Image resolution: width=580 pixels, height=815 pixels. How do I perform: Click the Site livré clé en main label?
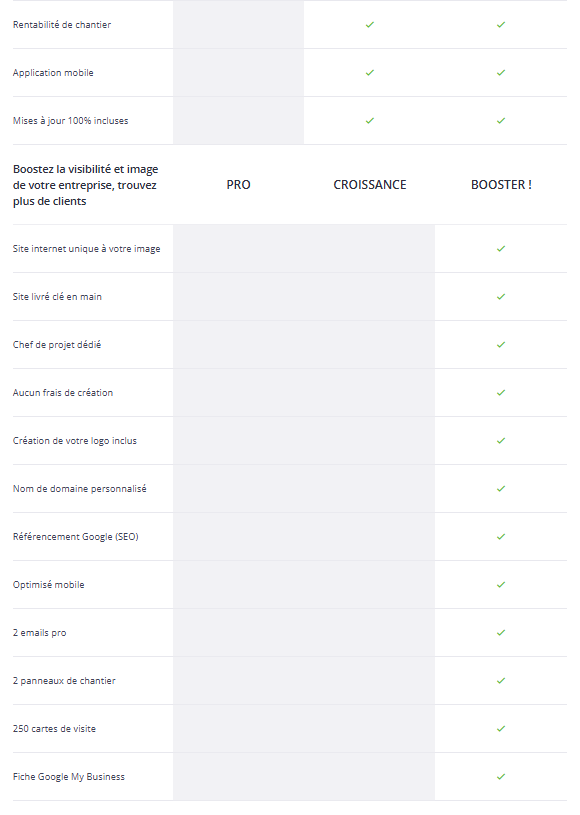click(x=57, y=297)
